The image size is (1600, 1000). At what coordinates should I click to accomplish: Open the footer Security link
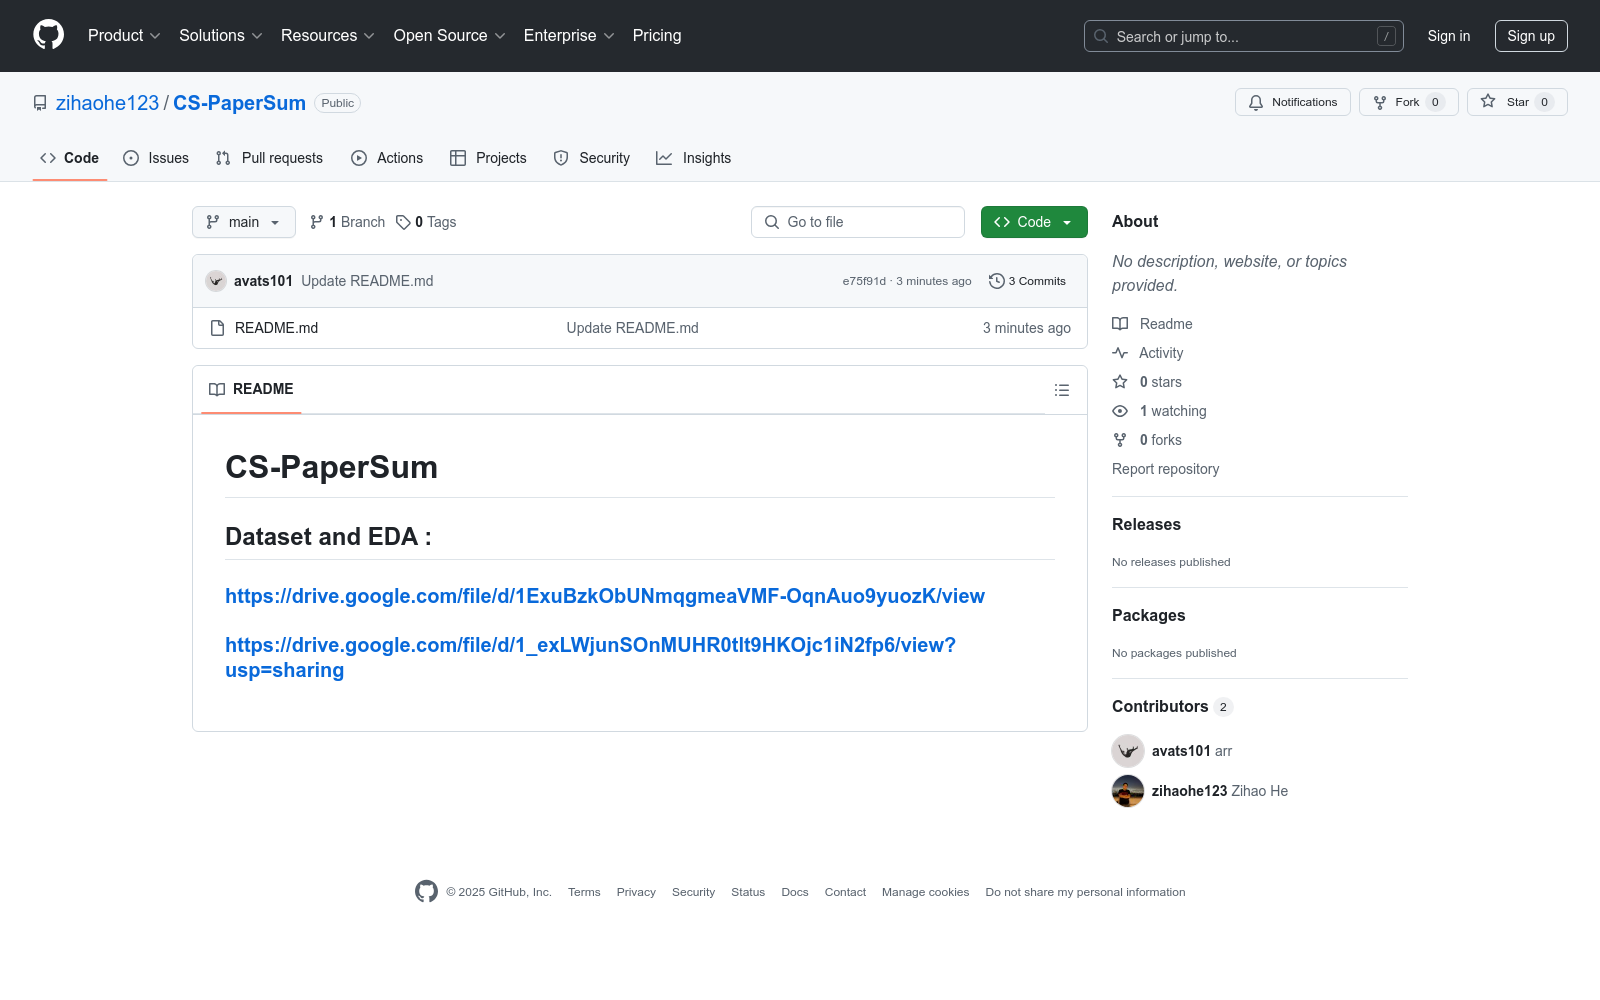pyautogui.click(x=693, y=892)
